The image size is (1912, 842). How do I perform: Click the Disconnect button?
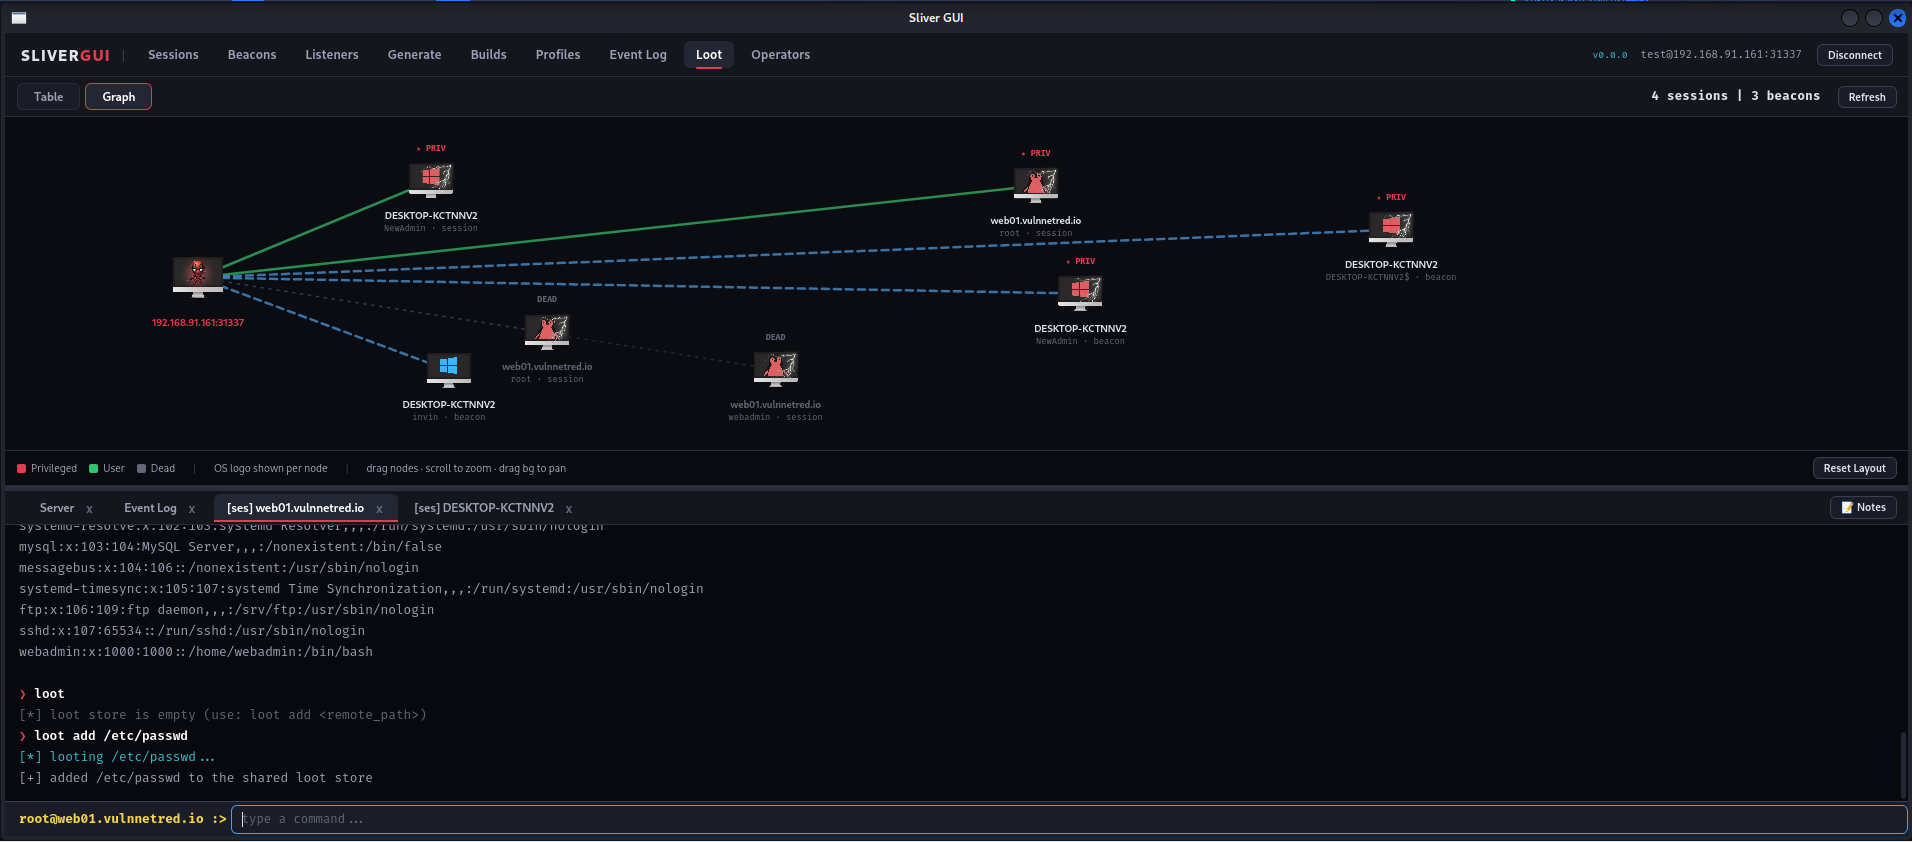(1854, 55)
